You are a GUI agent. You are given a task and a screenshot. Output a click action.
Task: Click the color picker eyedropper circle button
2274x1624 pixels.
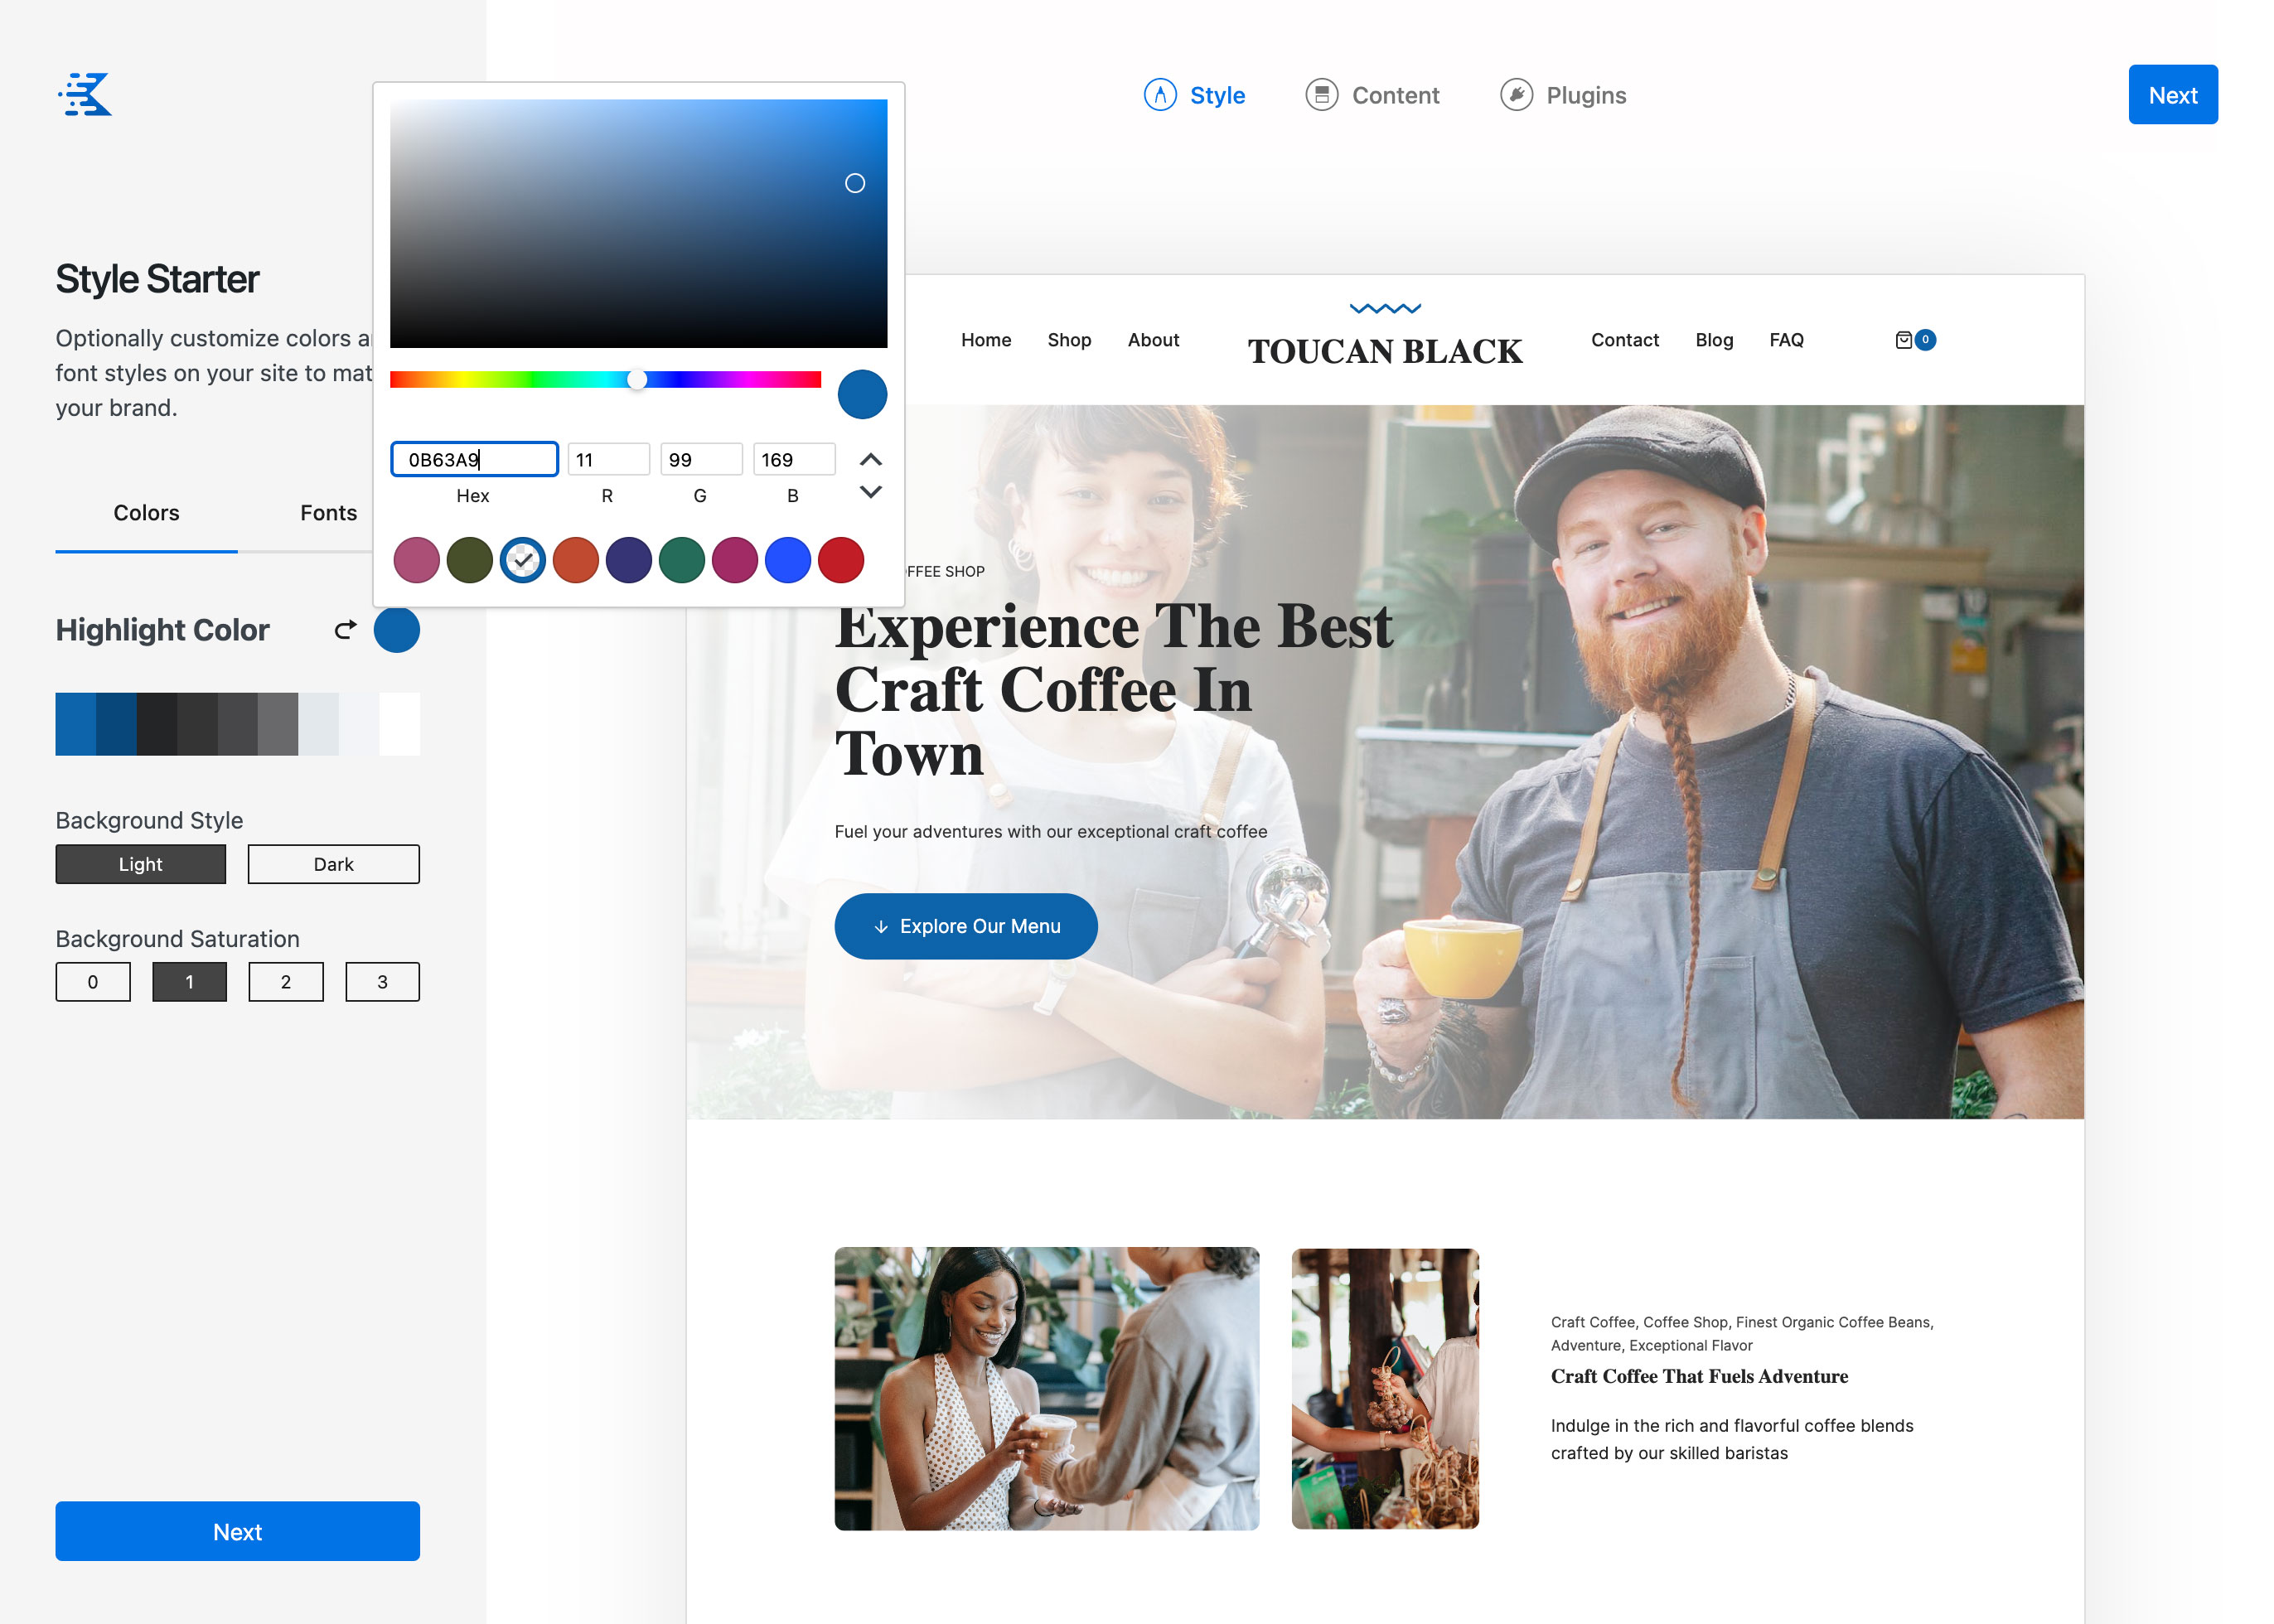[x=863, y=394]
